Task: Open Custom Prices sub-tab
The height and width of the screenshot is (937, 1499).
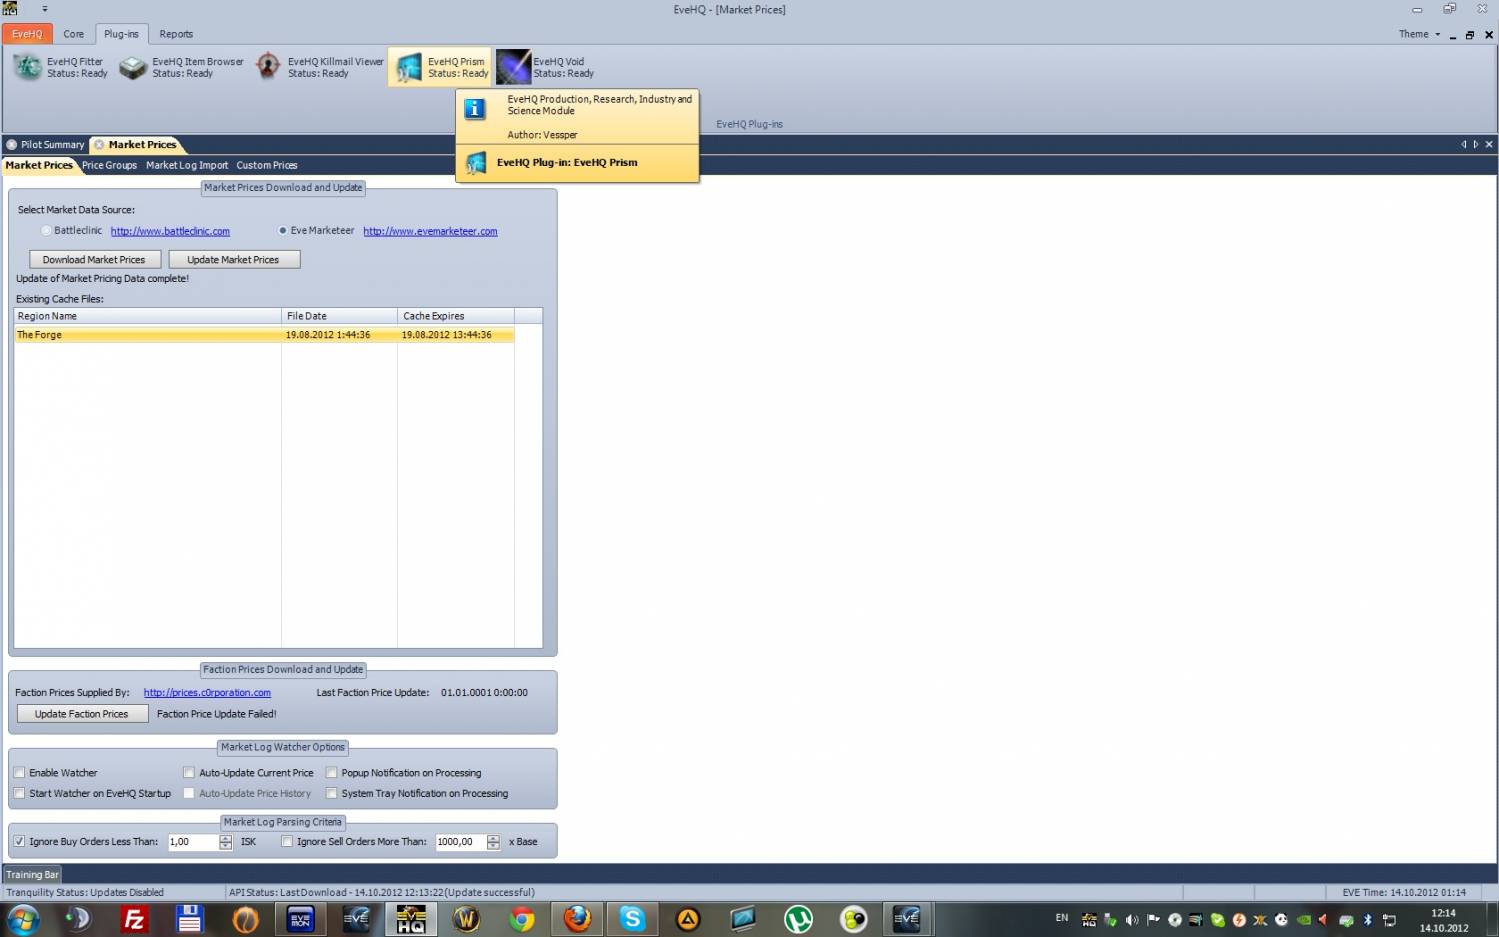Action: pos(267,165)
